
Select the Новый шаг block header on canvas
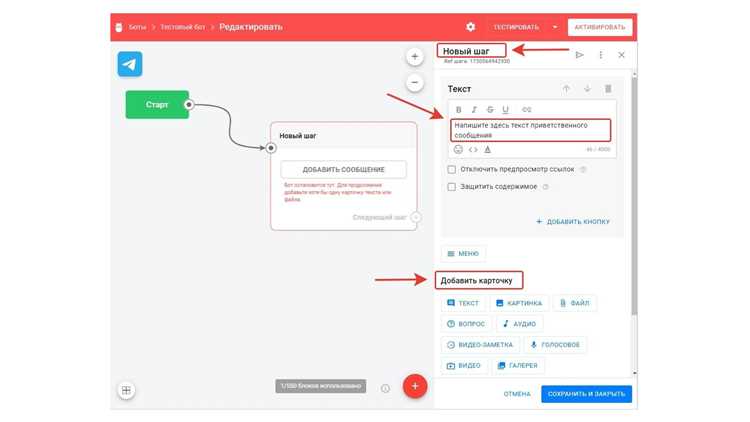[343, 136]
